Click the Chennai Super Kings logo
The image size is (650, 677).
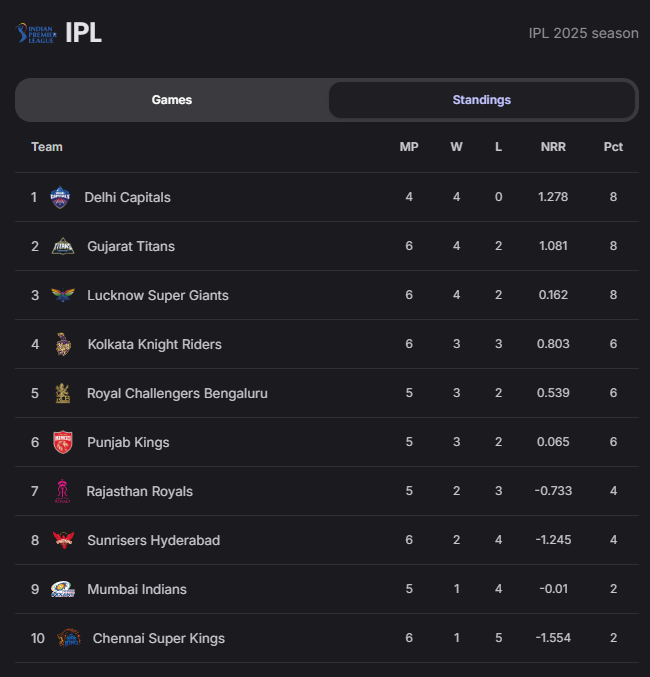point(68,638)
